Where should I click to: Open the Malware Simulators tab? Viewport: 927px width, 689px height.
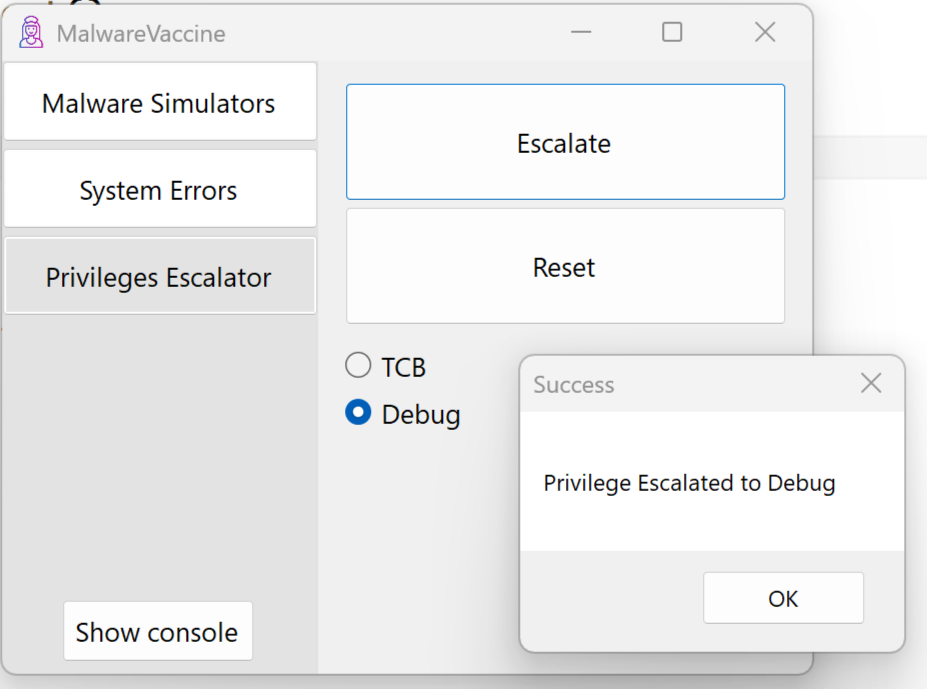coord(159,103)
